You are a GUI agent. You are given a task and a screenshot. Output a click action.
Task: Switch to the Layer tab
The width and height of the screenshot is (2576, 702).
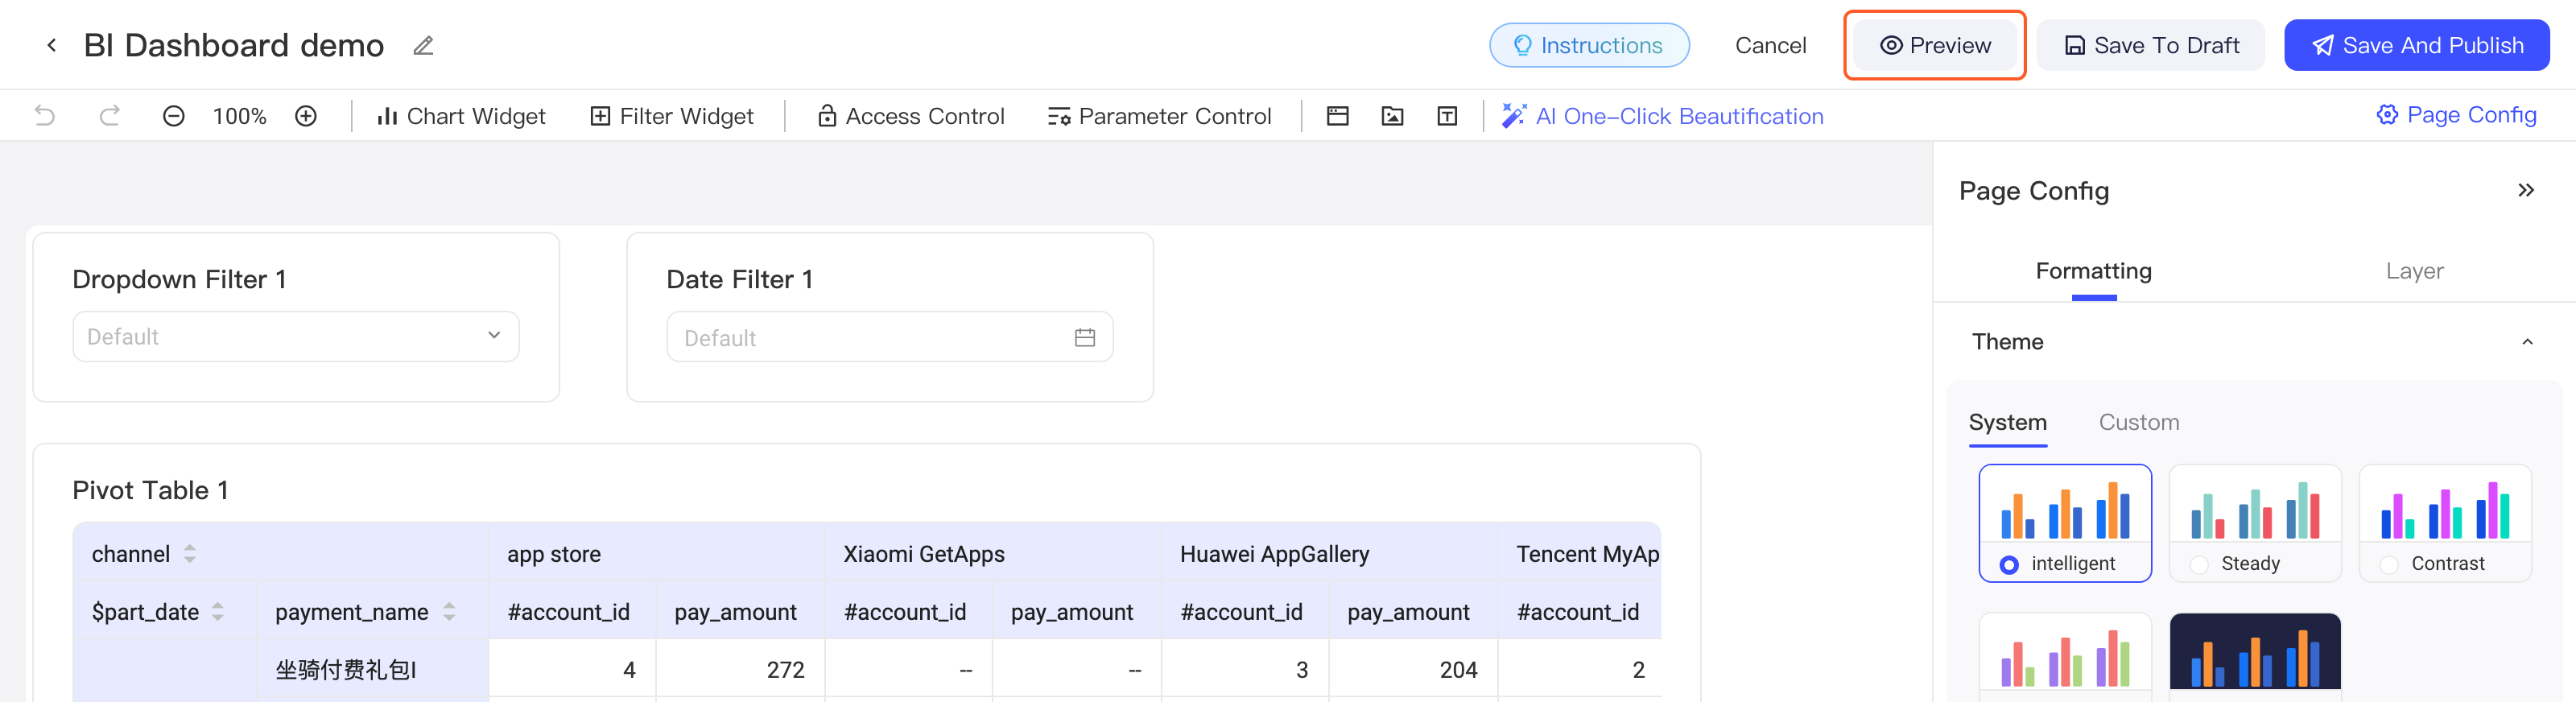coord(2414,271)
